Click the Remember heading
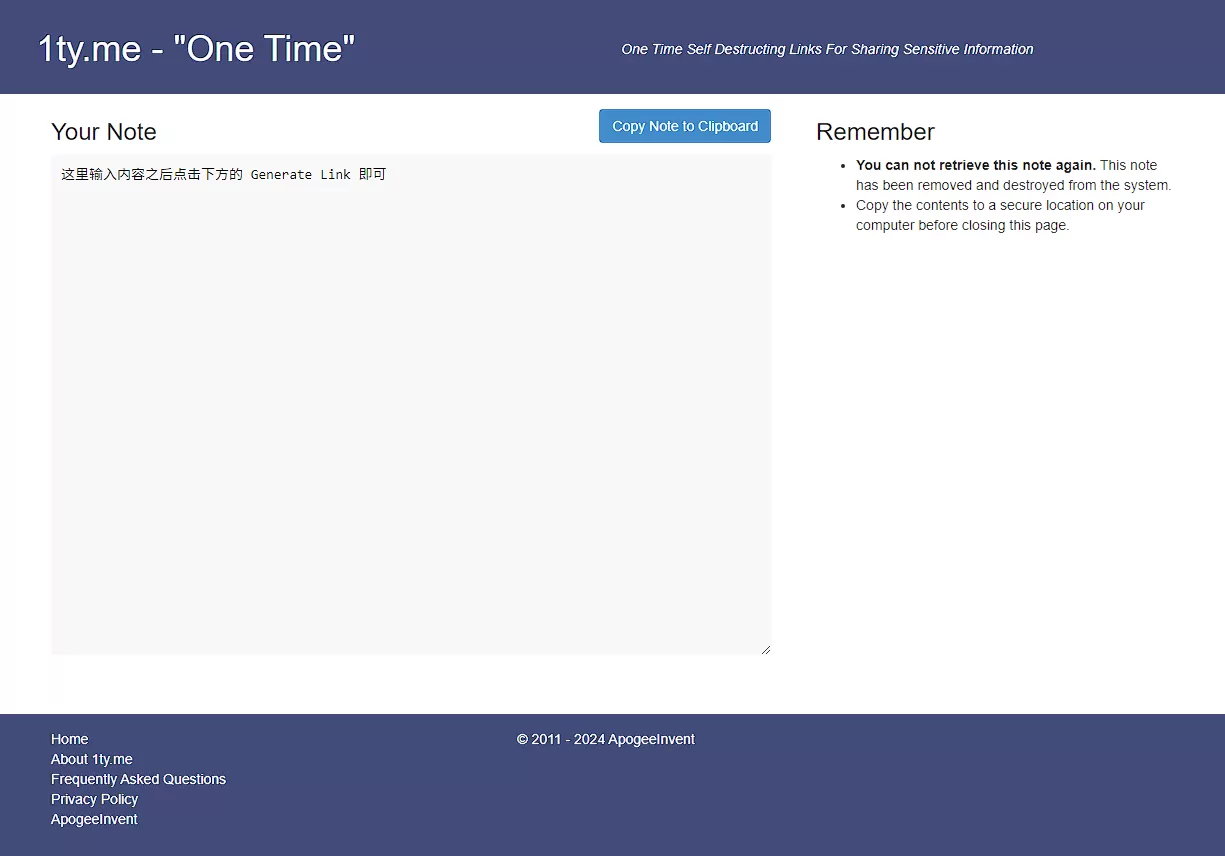The height and width of the screenshot is (856, 1225). coord(875,132)
